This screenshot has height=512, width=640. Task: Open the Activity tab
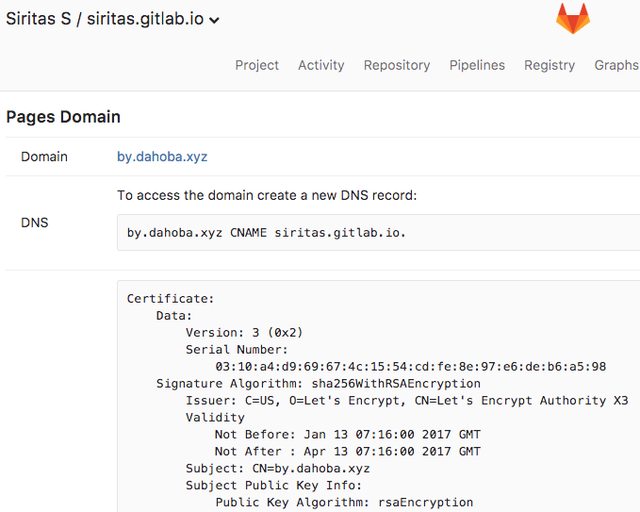pyautogui.click(x=321, y=65)
